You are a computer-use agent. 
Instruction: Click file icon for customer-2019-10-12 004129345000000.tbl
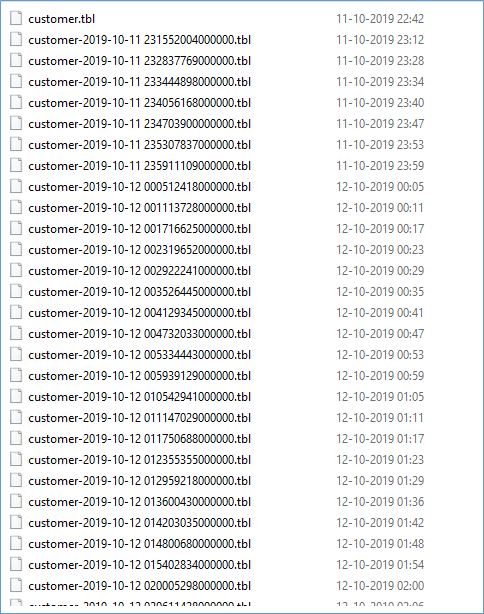16,312
